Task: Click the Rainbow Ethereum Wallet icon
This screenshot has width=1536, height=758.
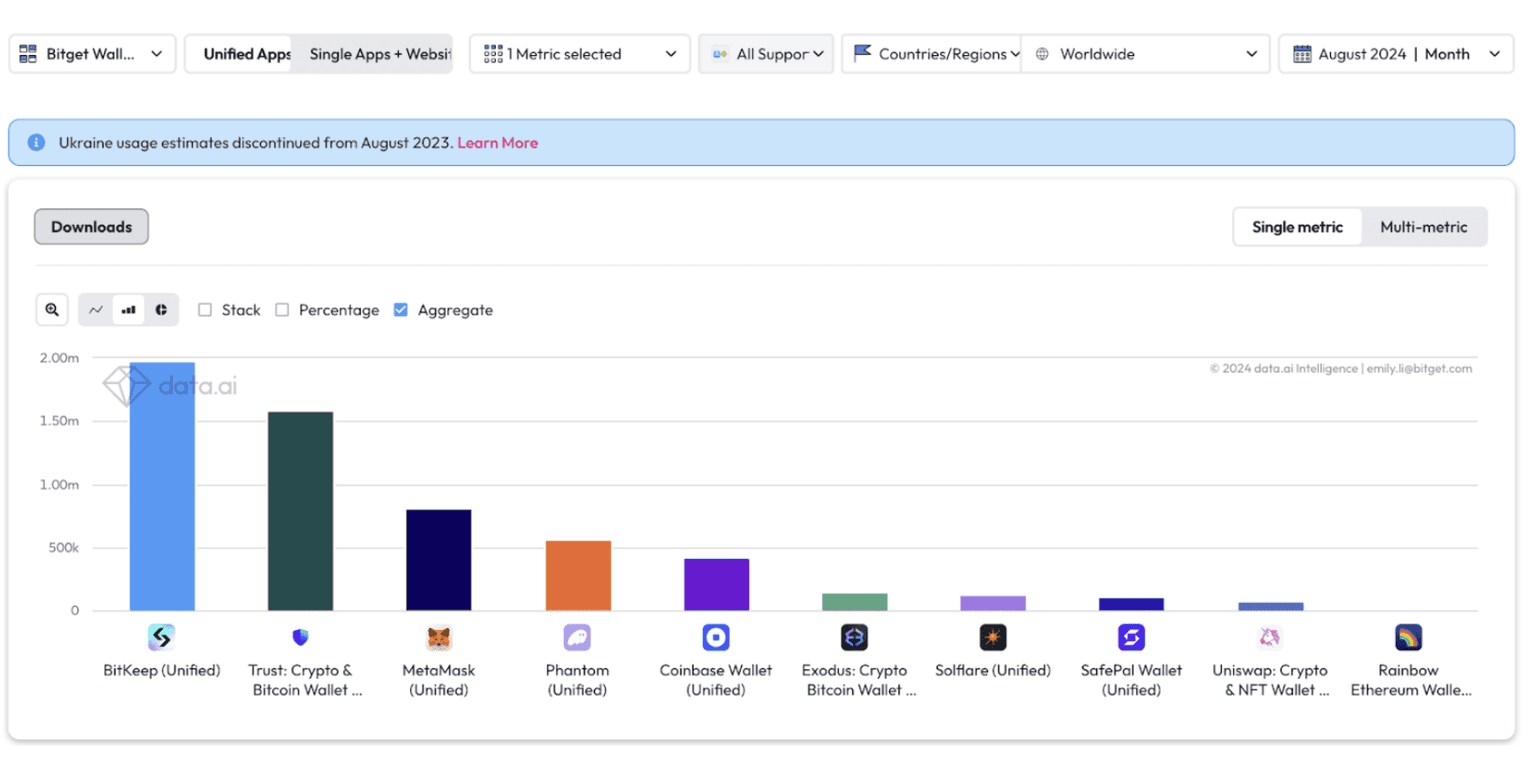Action: tap(1408, 637)
